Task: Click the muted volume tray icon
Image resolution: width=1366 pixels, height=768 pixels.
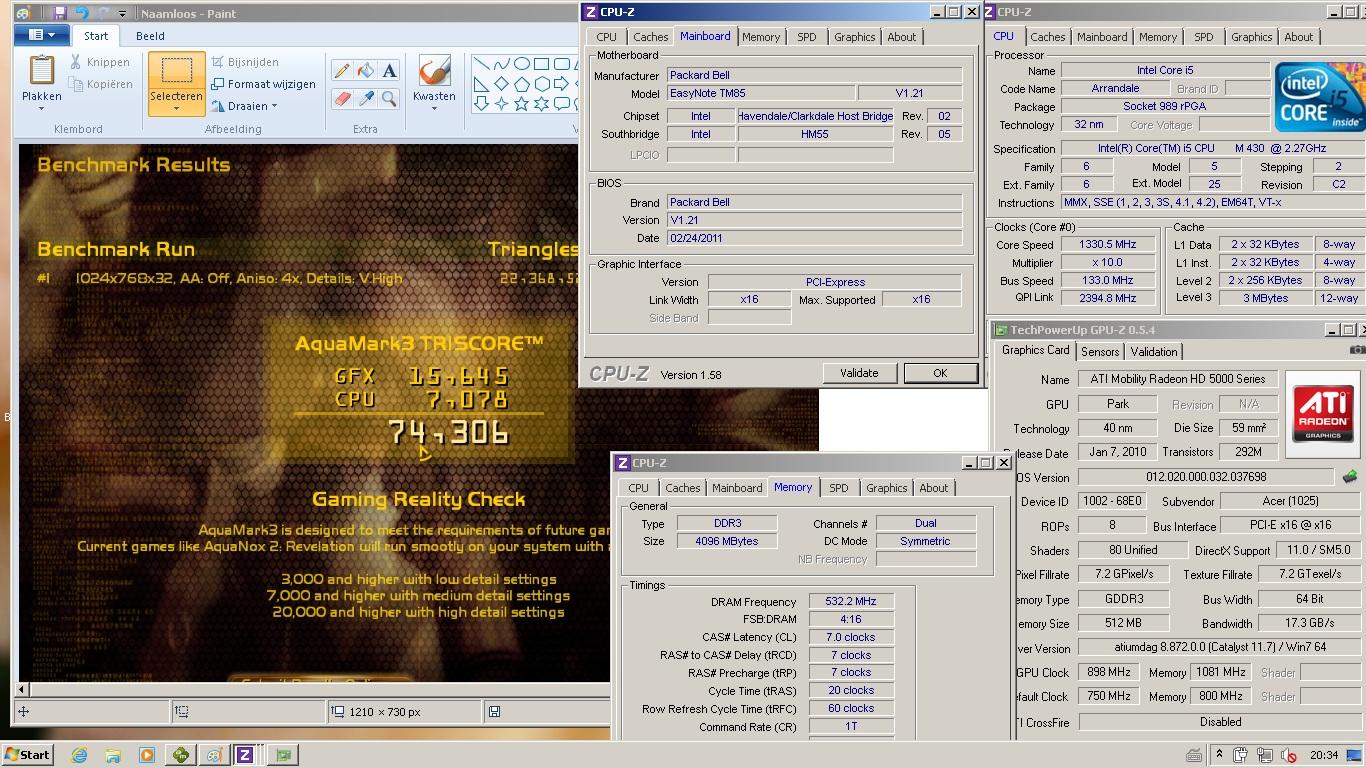Action: 1289,755
